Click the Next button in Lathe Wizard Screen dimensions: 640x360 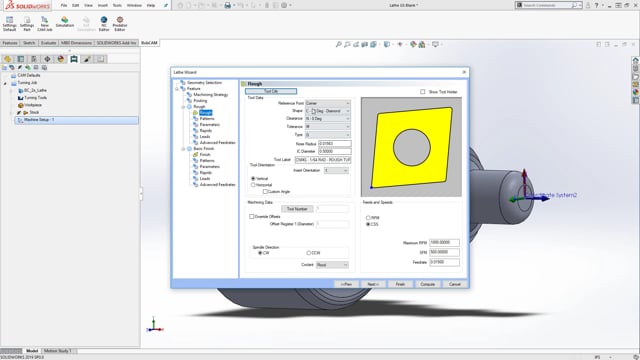tap(373, 284)
